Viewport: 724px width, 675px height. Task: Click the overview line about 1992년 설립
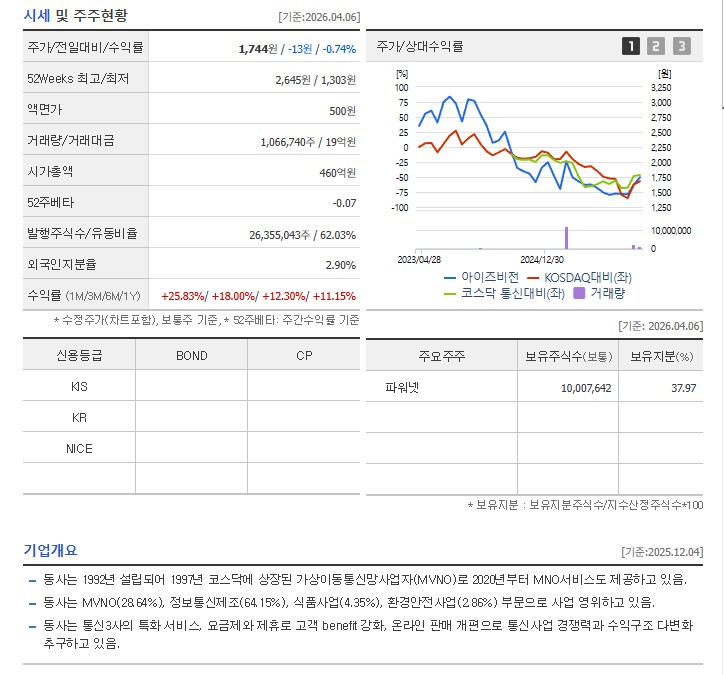coord(364,579)
